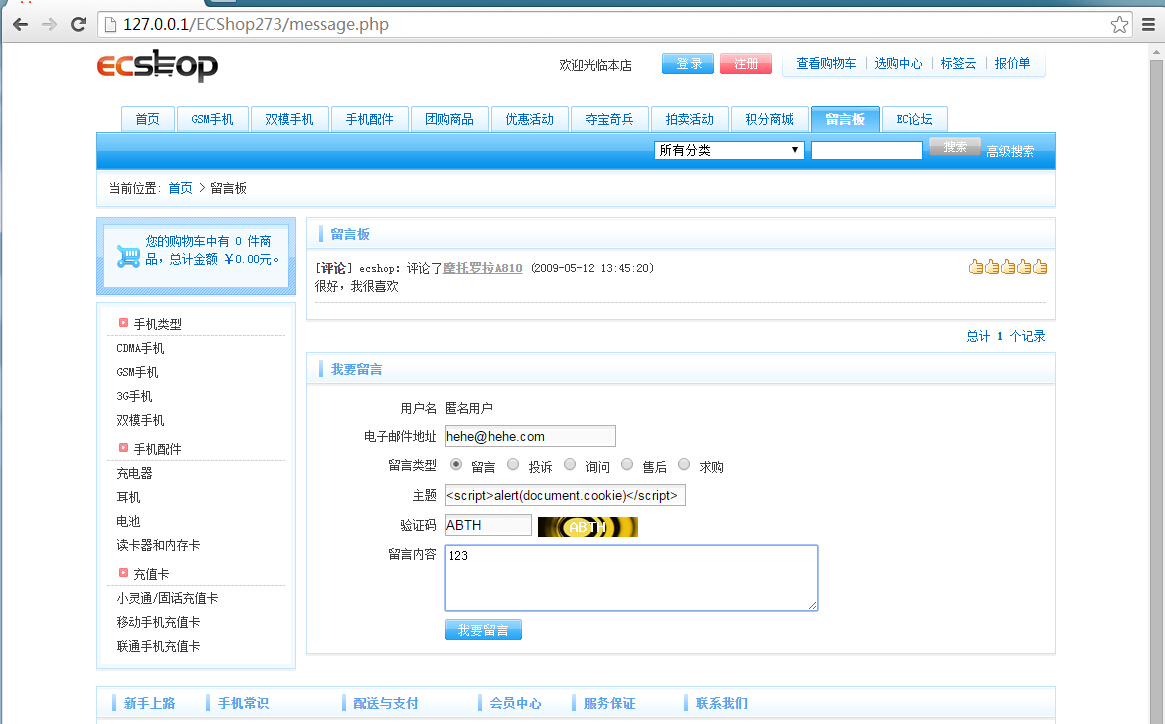Click the red 注册 register button
The width and height of the screenshot is (1165, 724).
746,64
